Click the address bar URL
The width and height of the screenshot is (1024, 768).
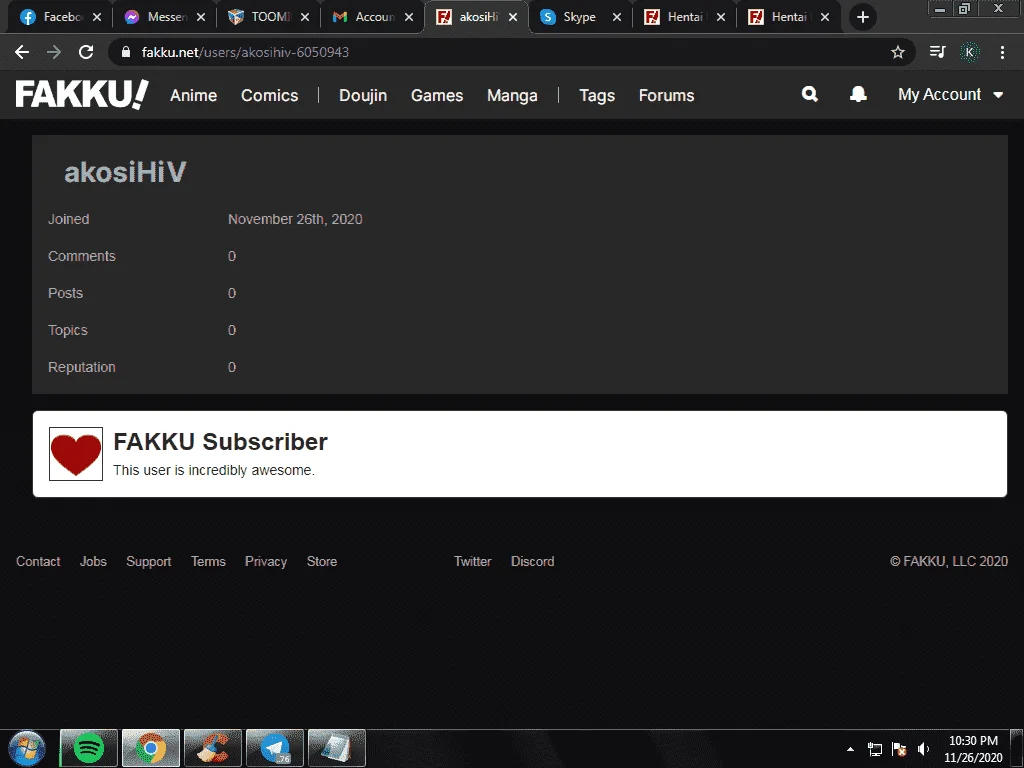245,52
